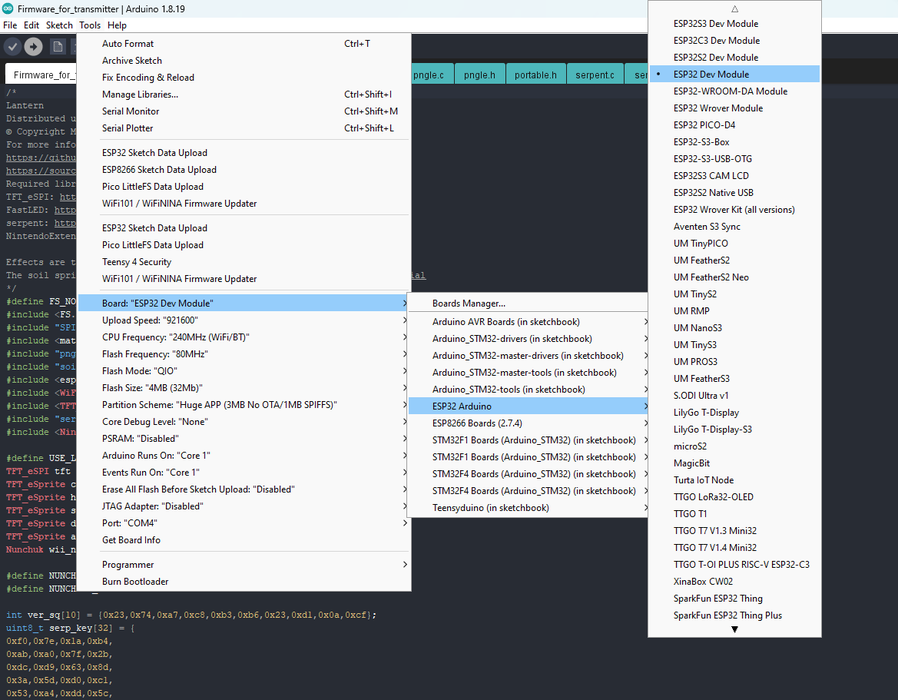Click the Arduino logo in title bar
The width and height of the screenshot is (898, 700).
click(7, 9)
